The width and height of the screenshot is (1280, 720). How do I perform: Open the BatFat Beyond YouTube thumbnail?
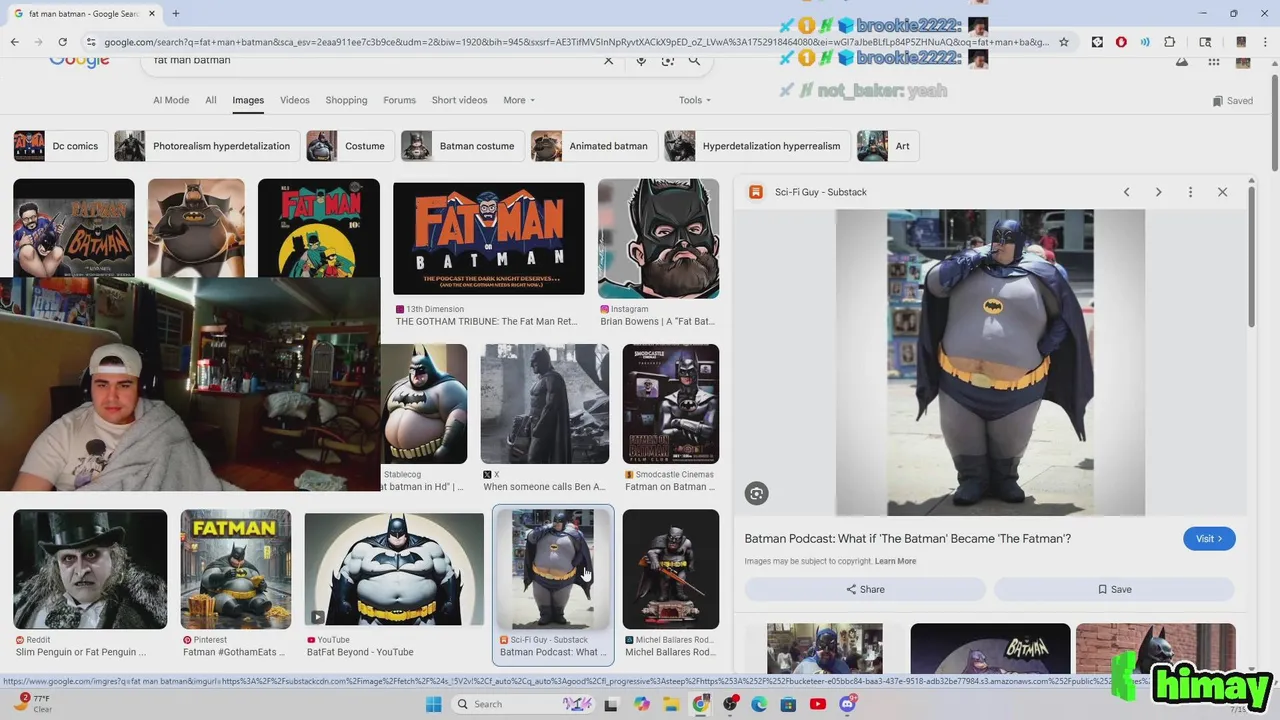394,570
